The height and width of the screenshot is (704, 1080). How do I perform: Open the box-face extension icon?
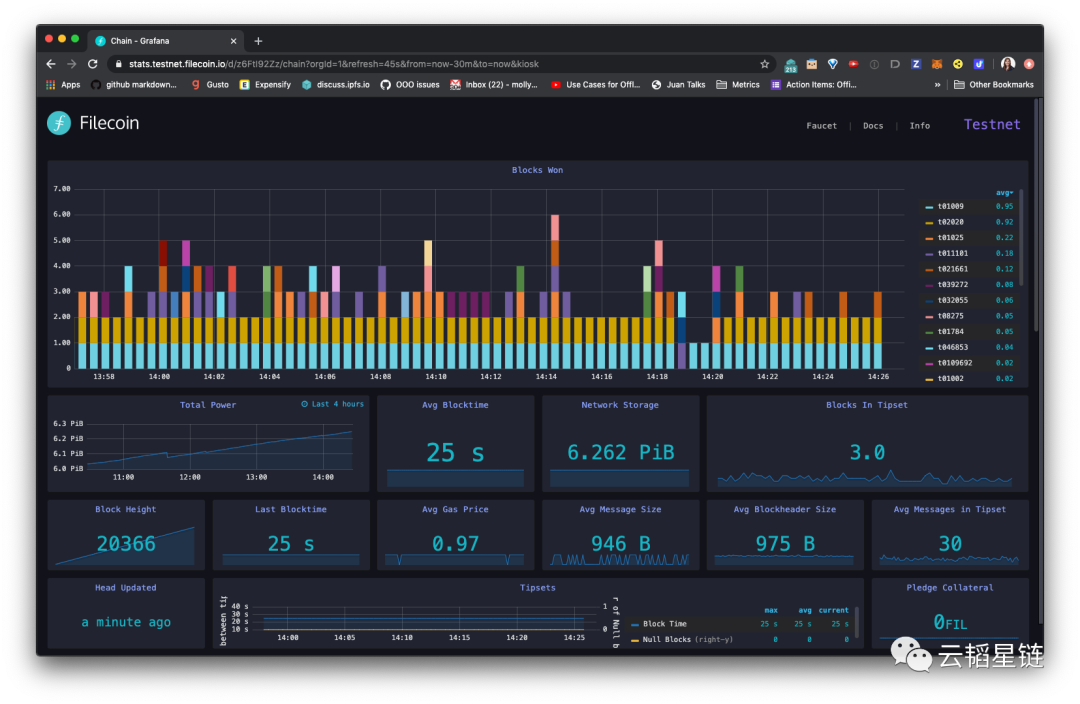[812, 64]
